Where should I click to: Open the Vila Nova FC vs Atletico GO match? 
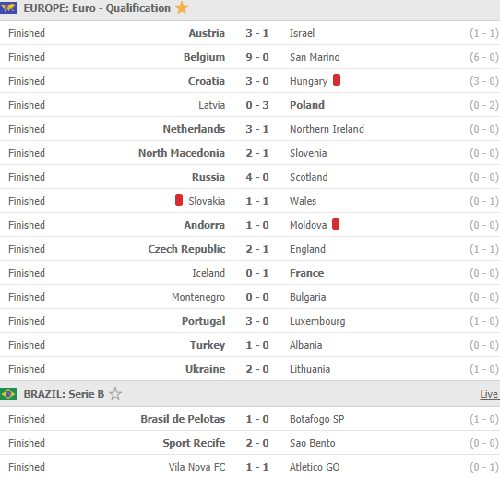[250, 467]
